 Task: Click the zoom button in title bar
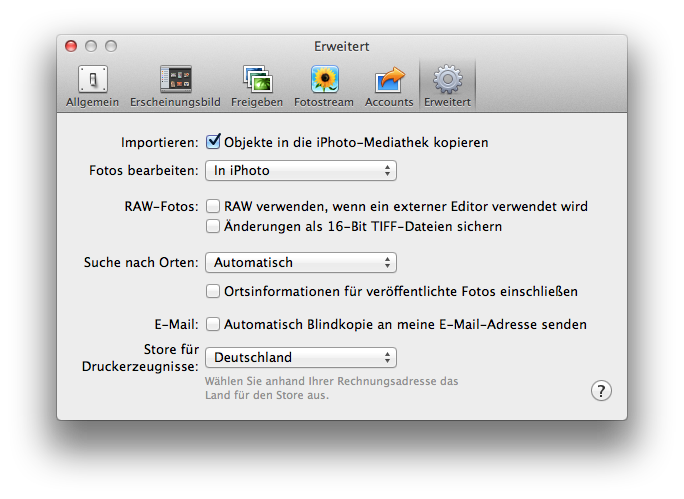(111, 46)
